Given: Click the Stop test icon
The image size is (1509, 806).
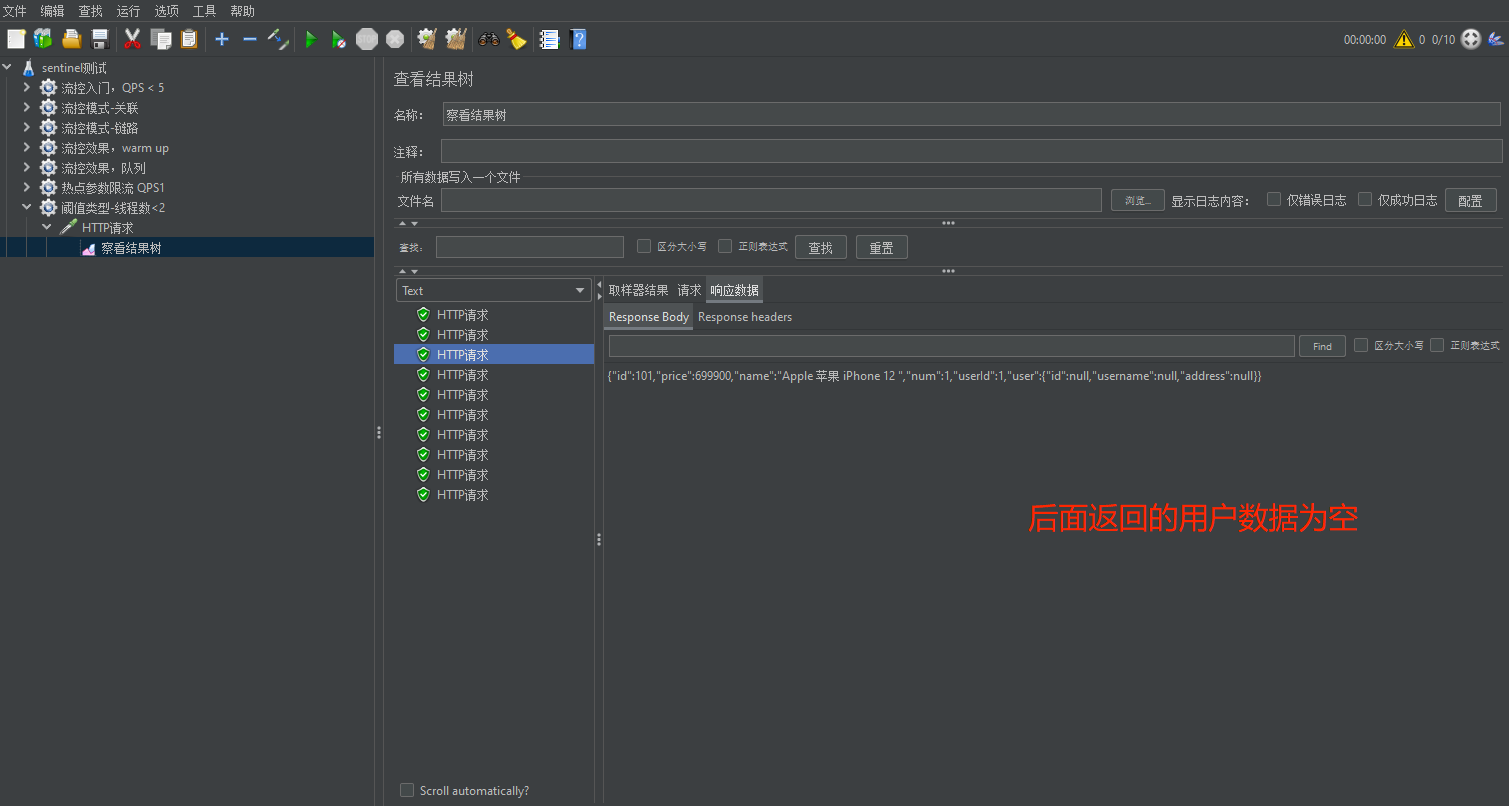Looking at the screenshot, I should click(367, 39).
